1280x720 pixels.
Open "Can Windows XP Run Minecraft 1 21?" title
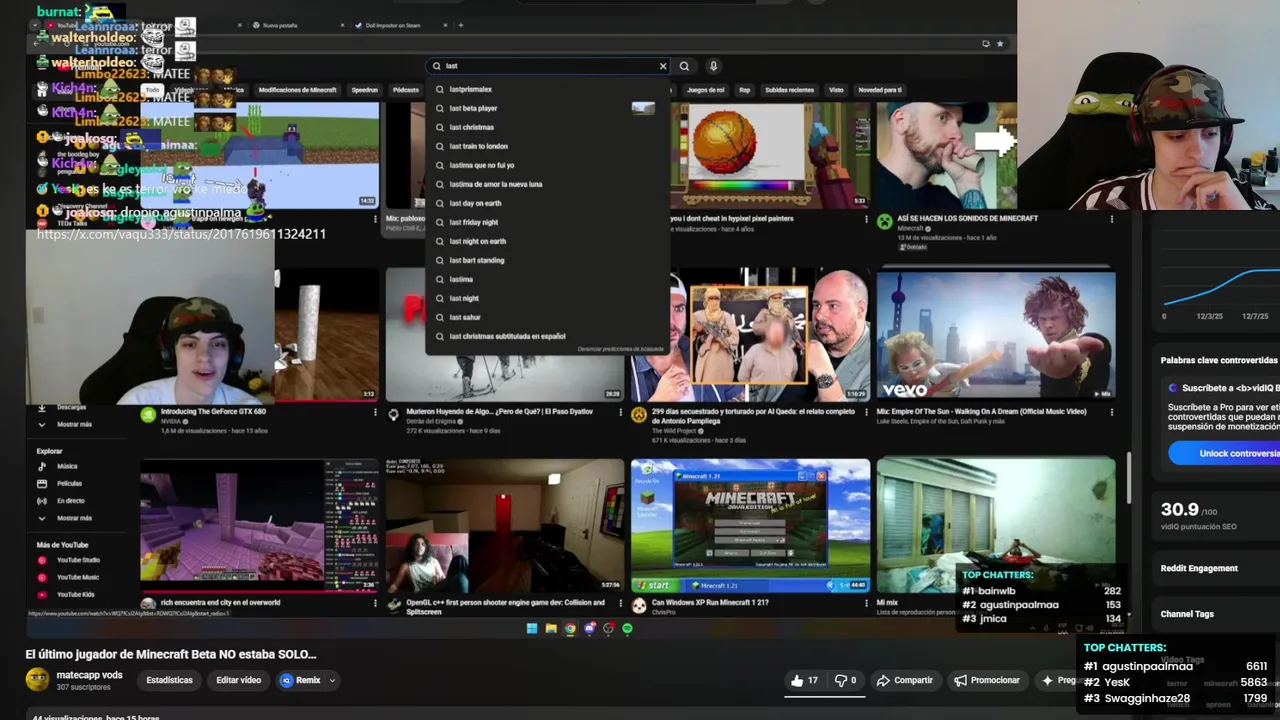(710, 603)
